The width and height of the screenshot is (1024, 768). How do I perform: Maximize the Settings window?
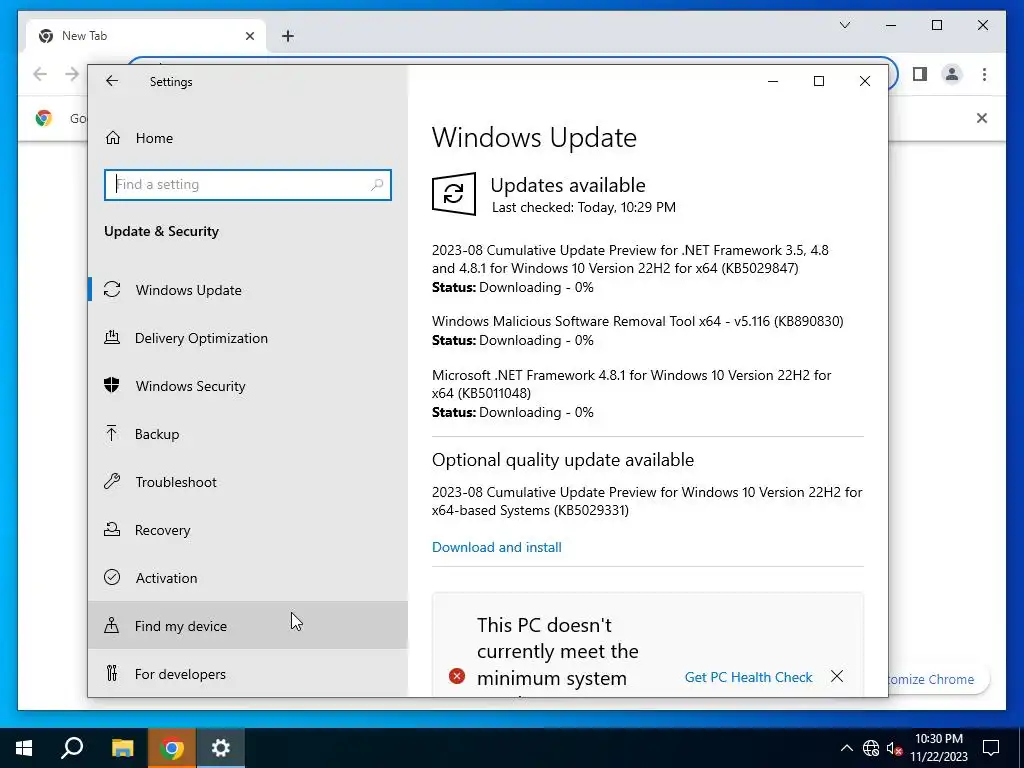pos(819,81)
